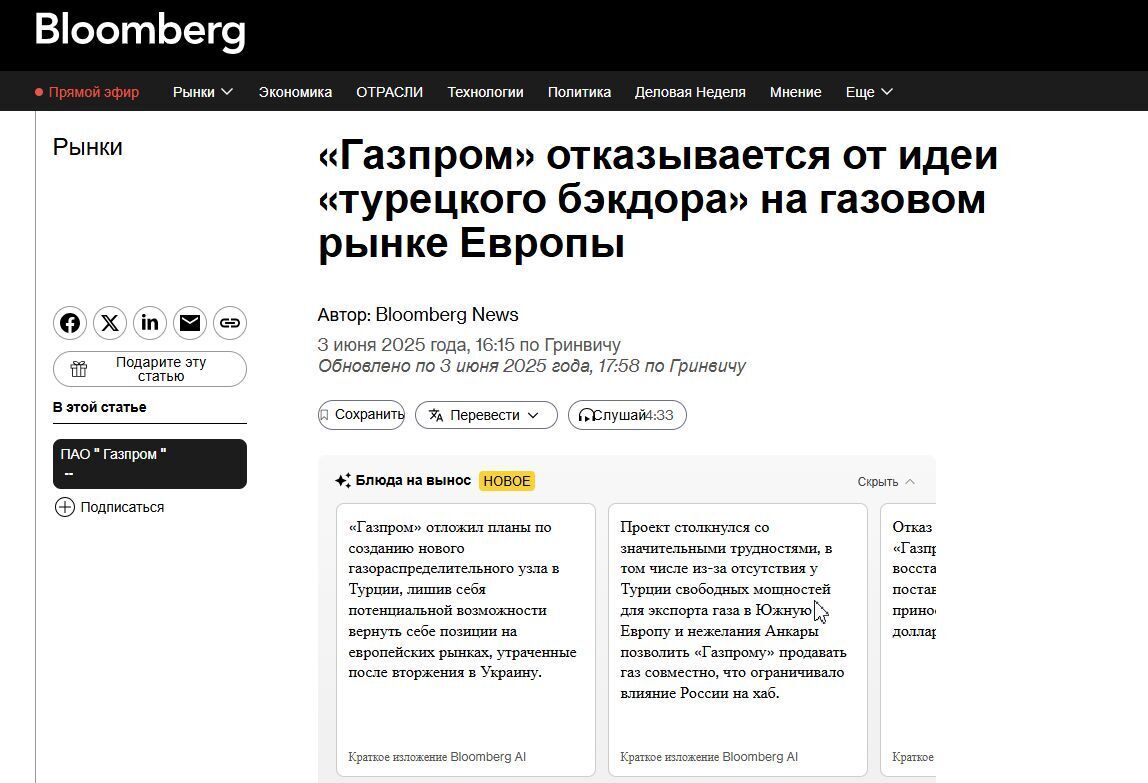Select Экономика in the navigation bar
Image resolution: width=1148 pixels, height=783 pixels.
295,91
